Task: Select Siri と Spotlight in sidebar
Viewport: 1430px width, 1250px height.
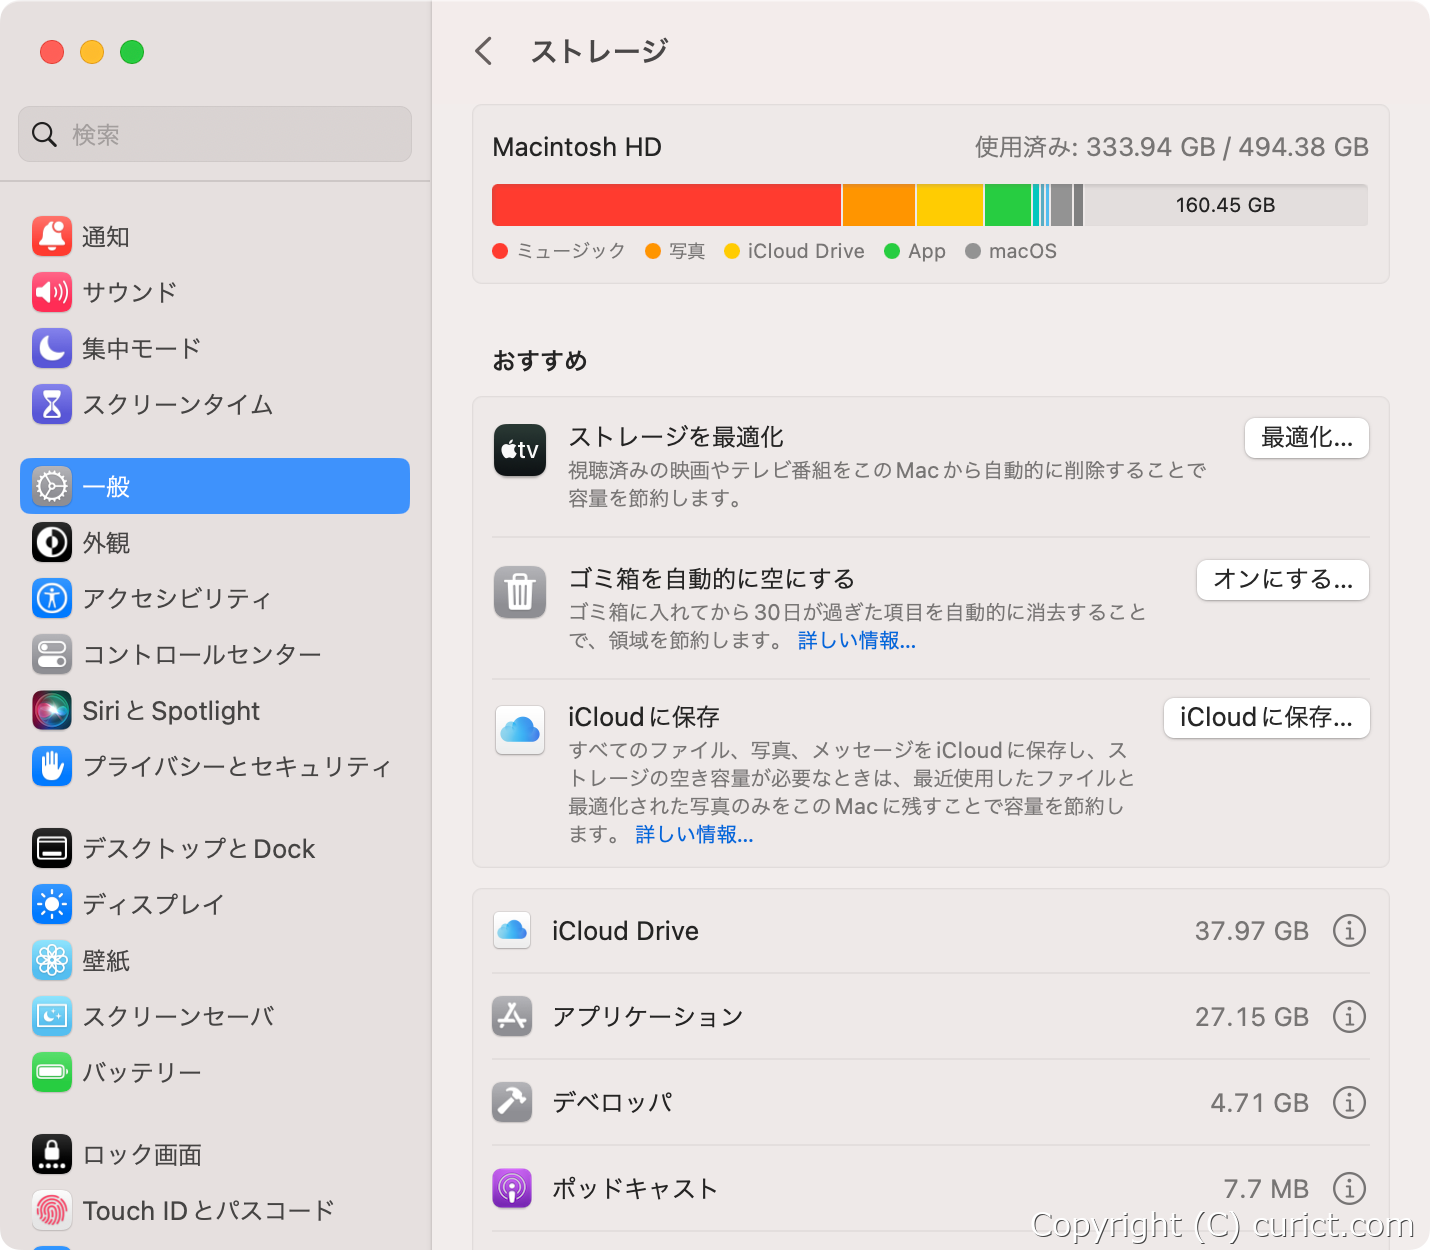Action: pos(215,710)
